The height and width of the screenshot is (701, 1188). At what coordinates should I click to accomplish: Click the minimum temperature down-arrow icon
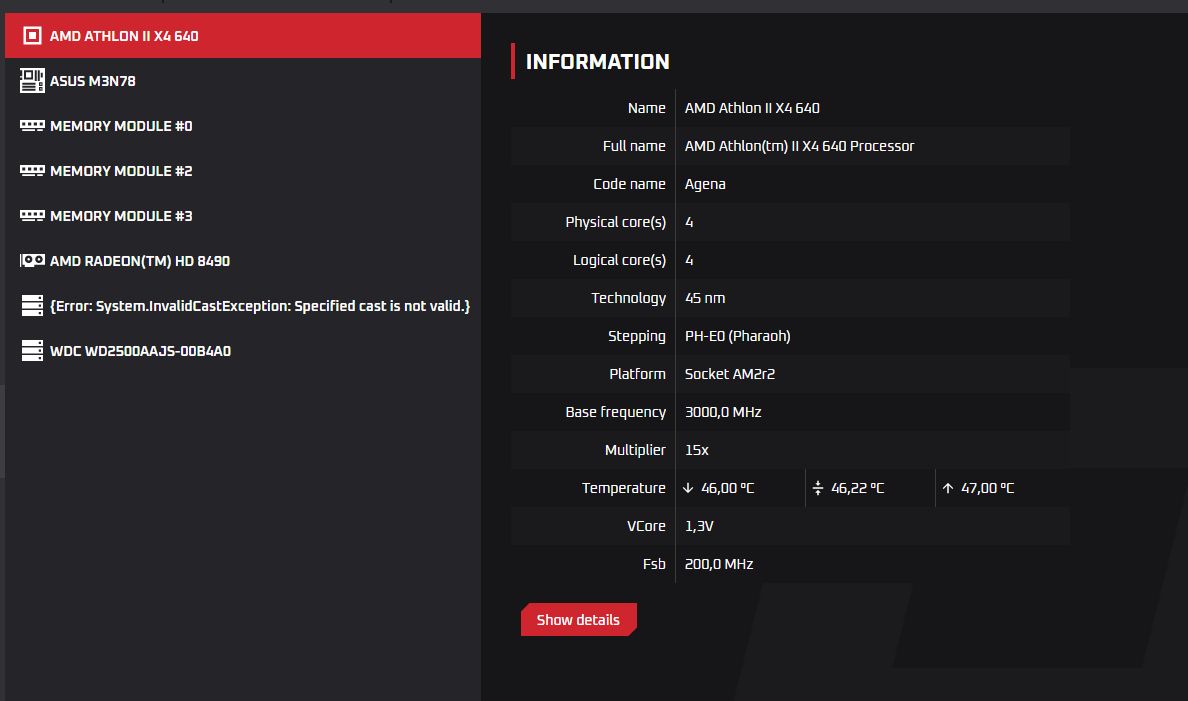(x=688, y=488)
